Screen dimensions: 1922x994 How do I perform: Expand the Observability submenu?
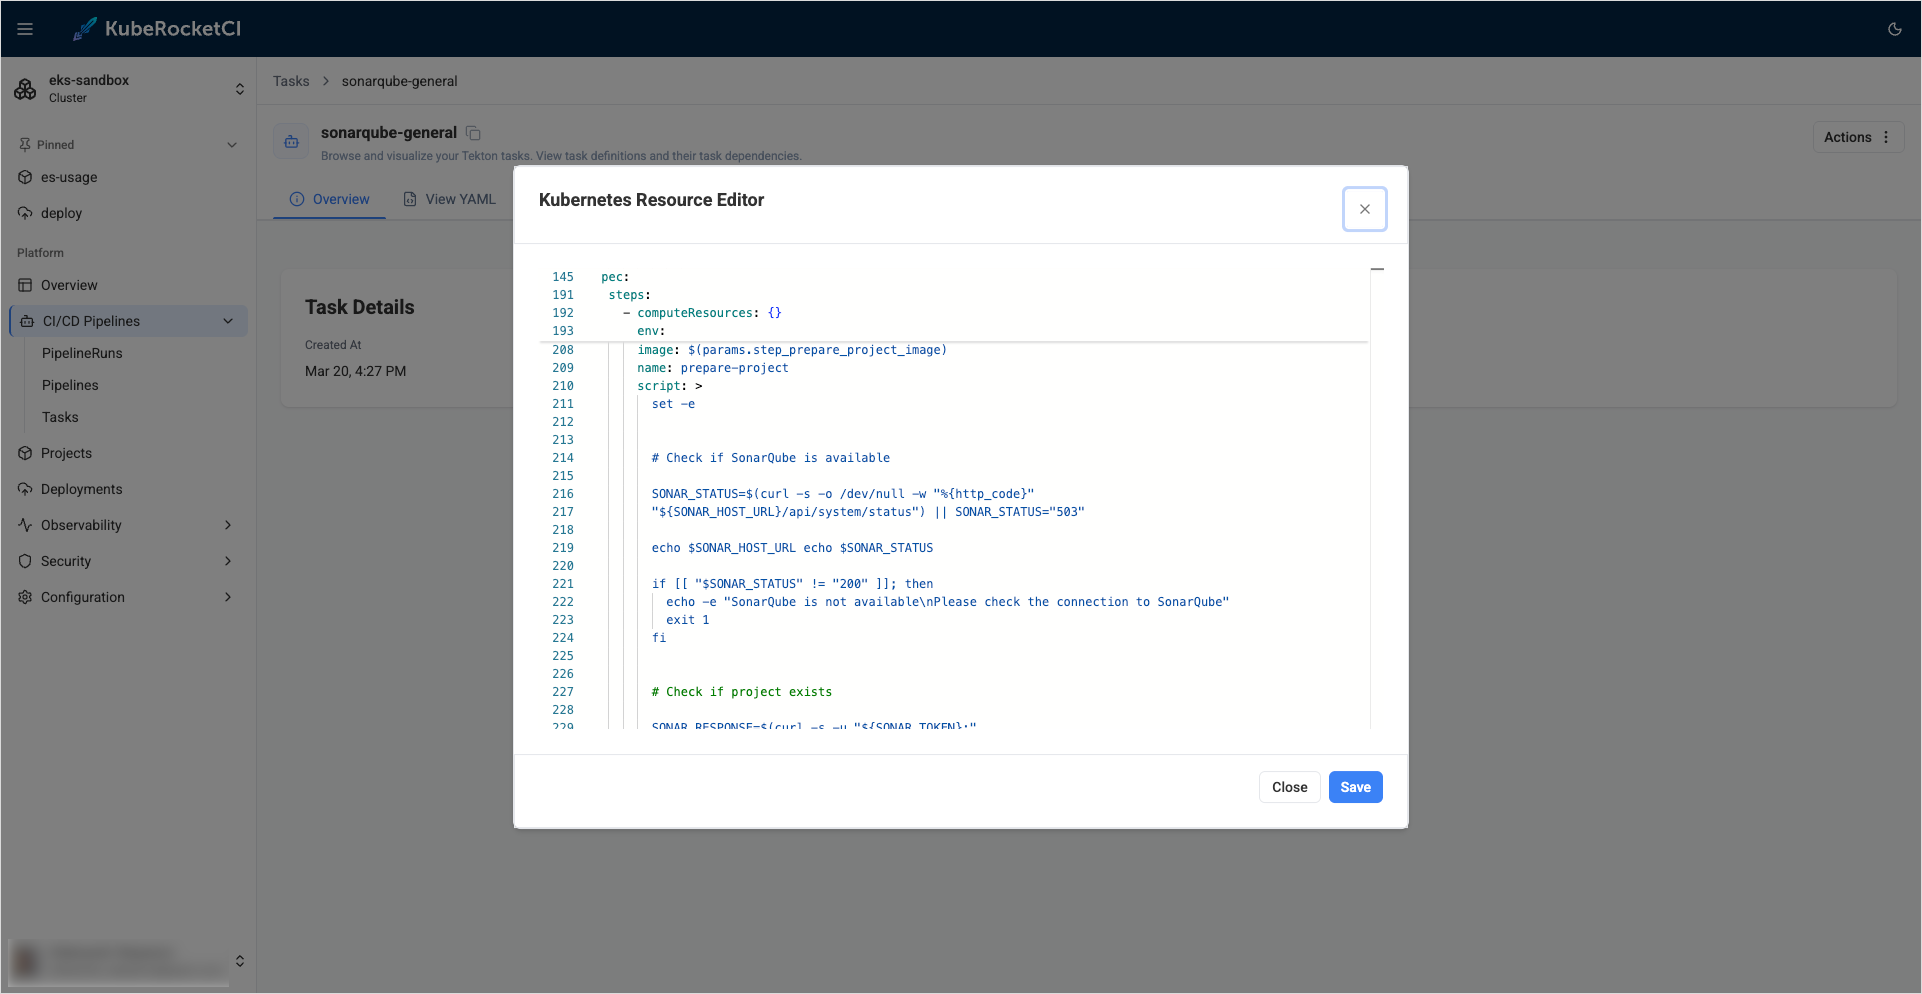[x=228, y=525]
